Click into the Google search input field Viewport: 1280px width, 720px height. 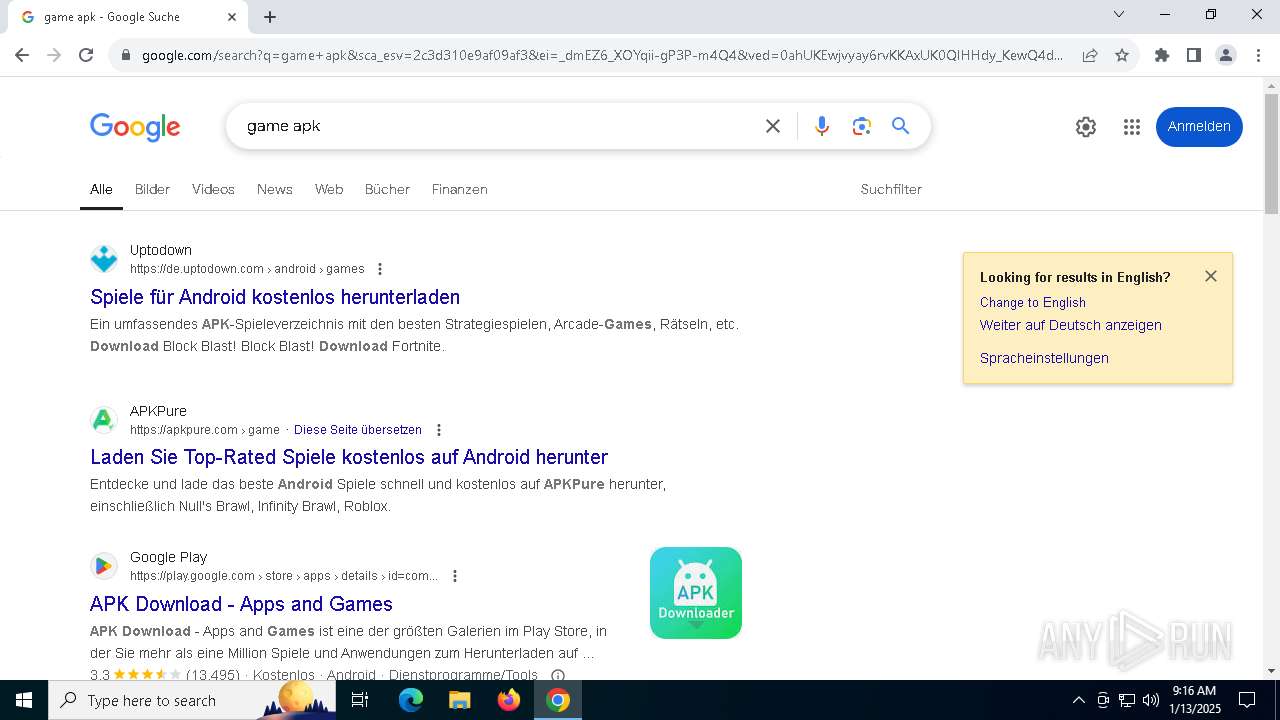pos(495,126)
